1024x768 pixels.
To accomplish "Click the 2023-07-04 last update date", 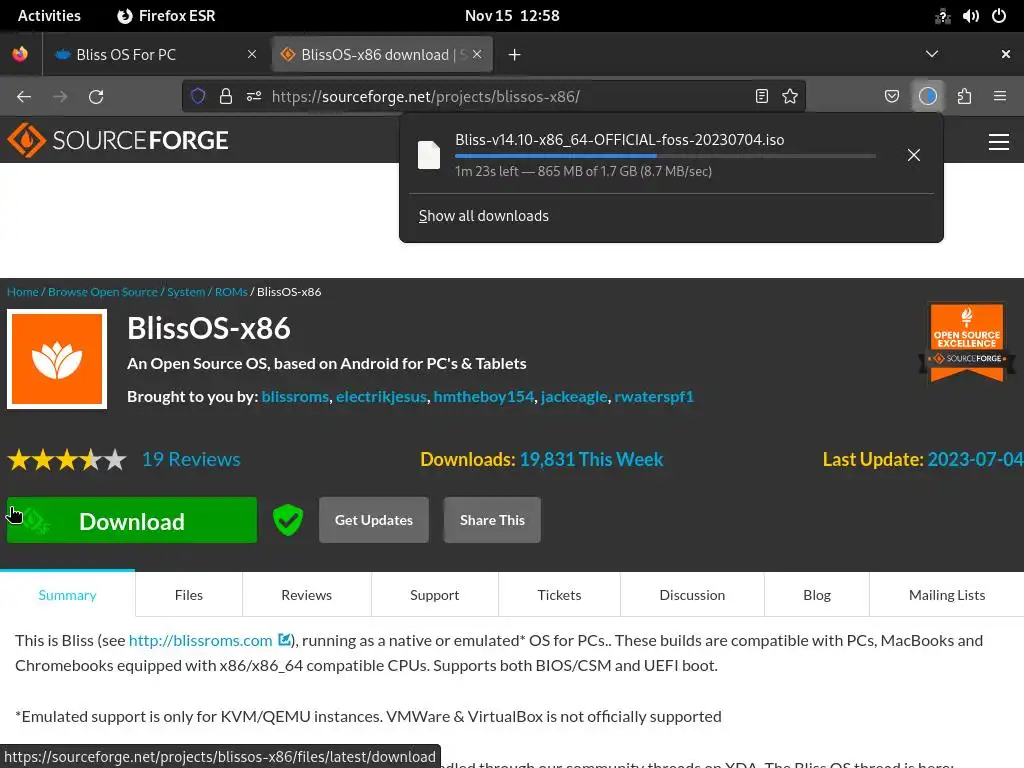I will tap(975, 460).
